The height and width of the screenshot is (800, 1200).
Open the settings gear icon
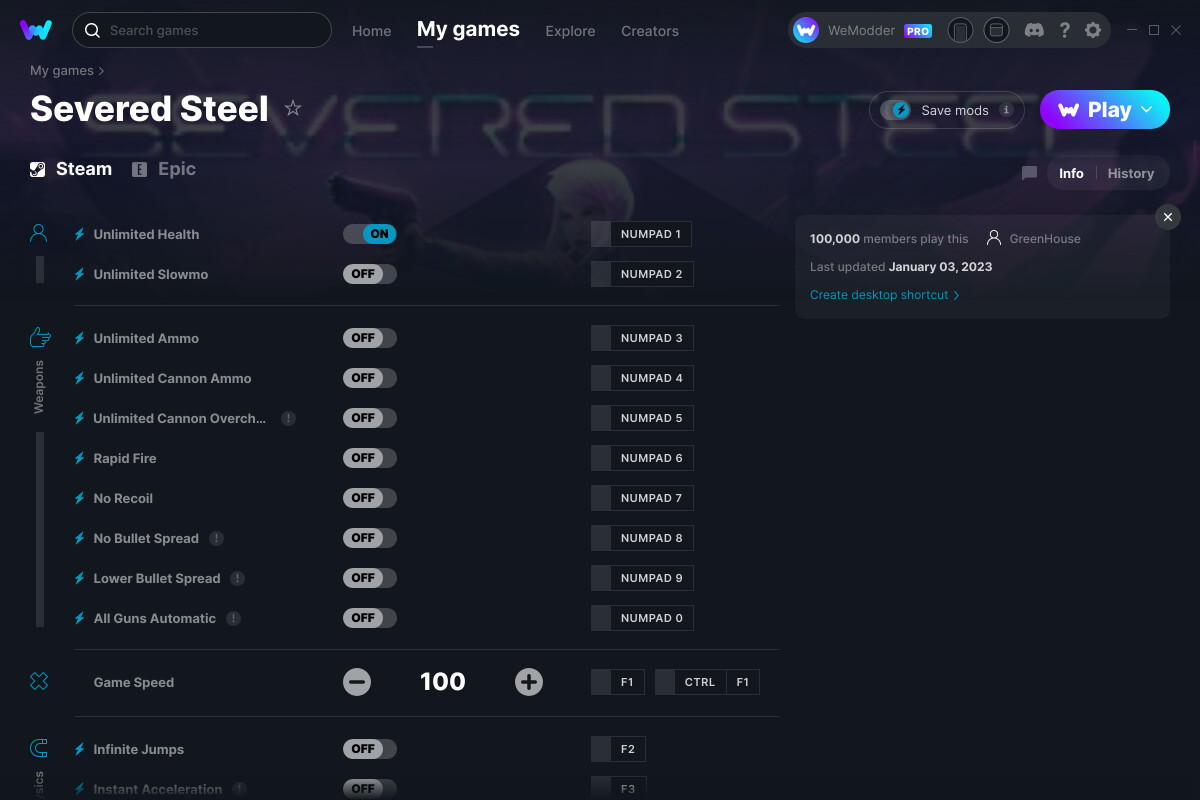tap(1093, 30)
